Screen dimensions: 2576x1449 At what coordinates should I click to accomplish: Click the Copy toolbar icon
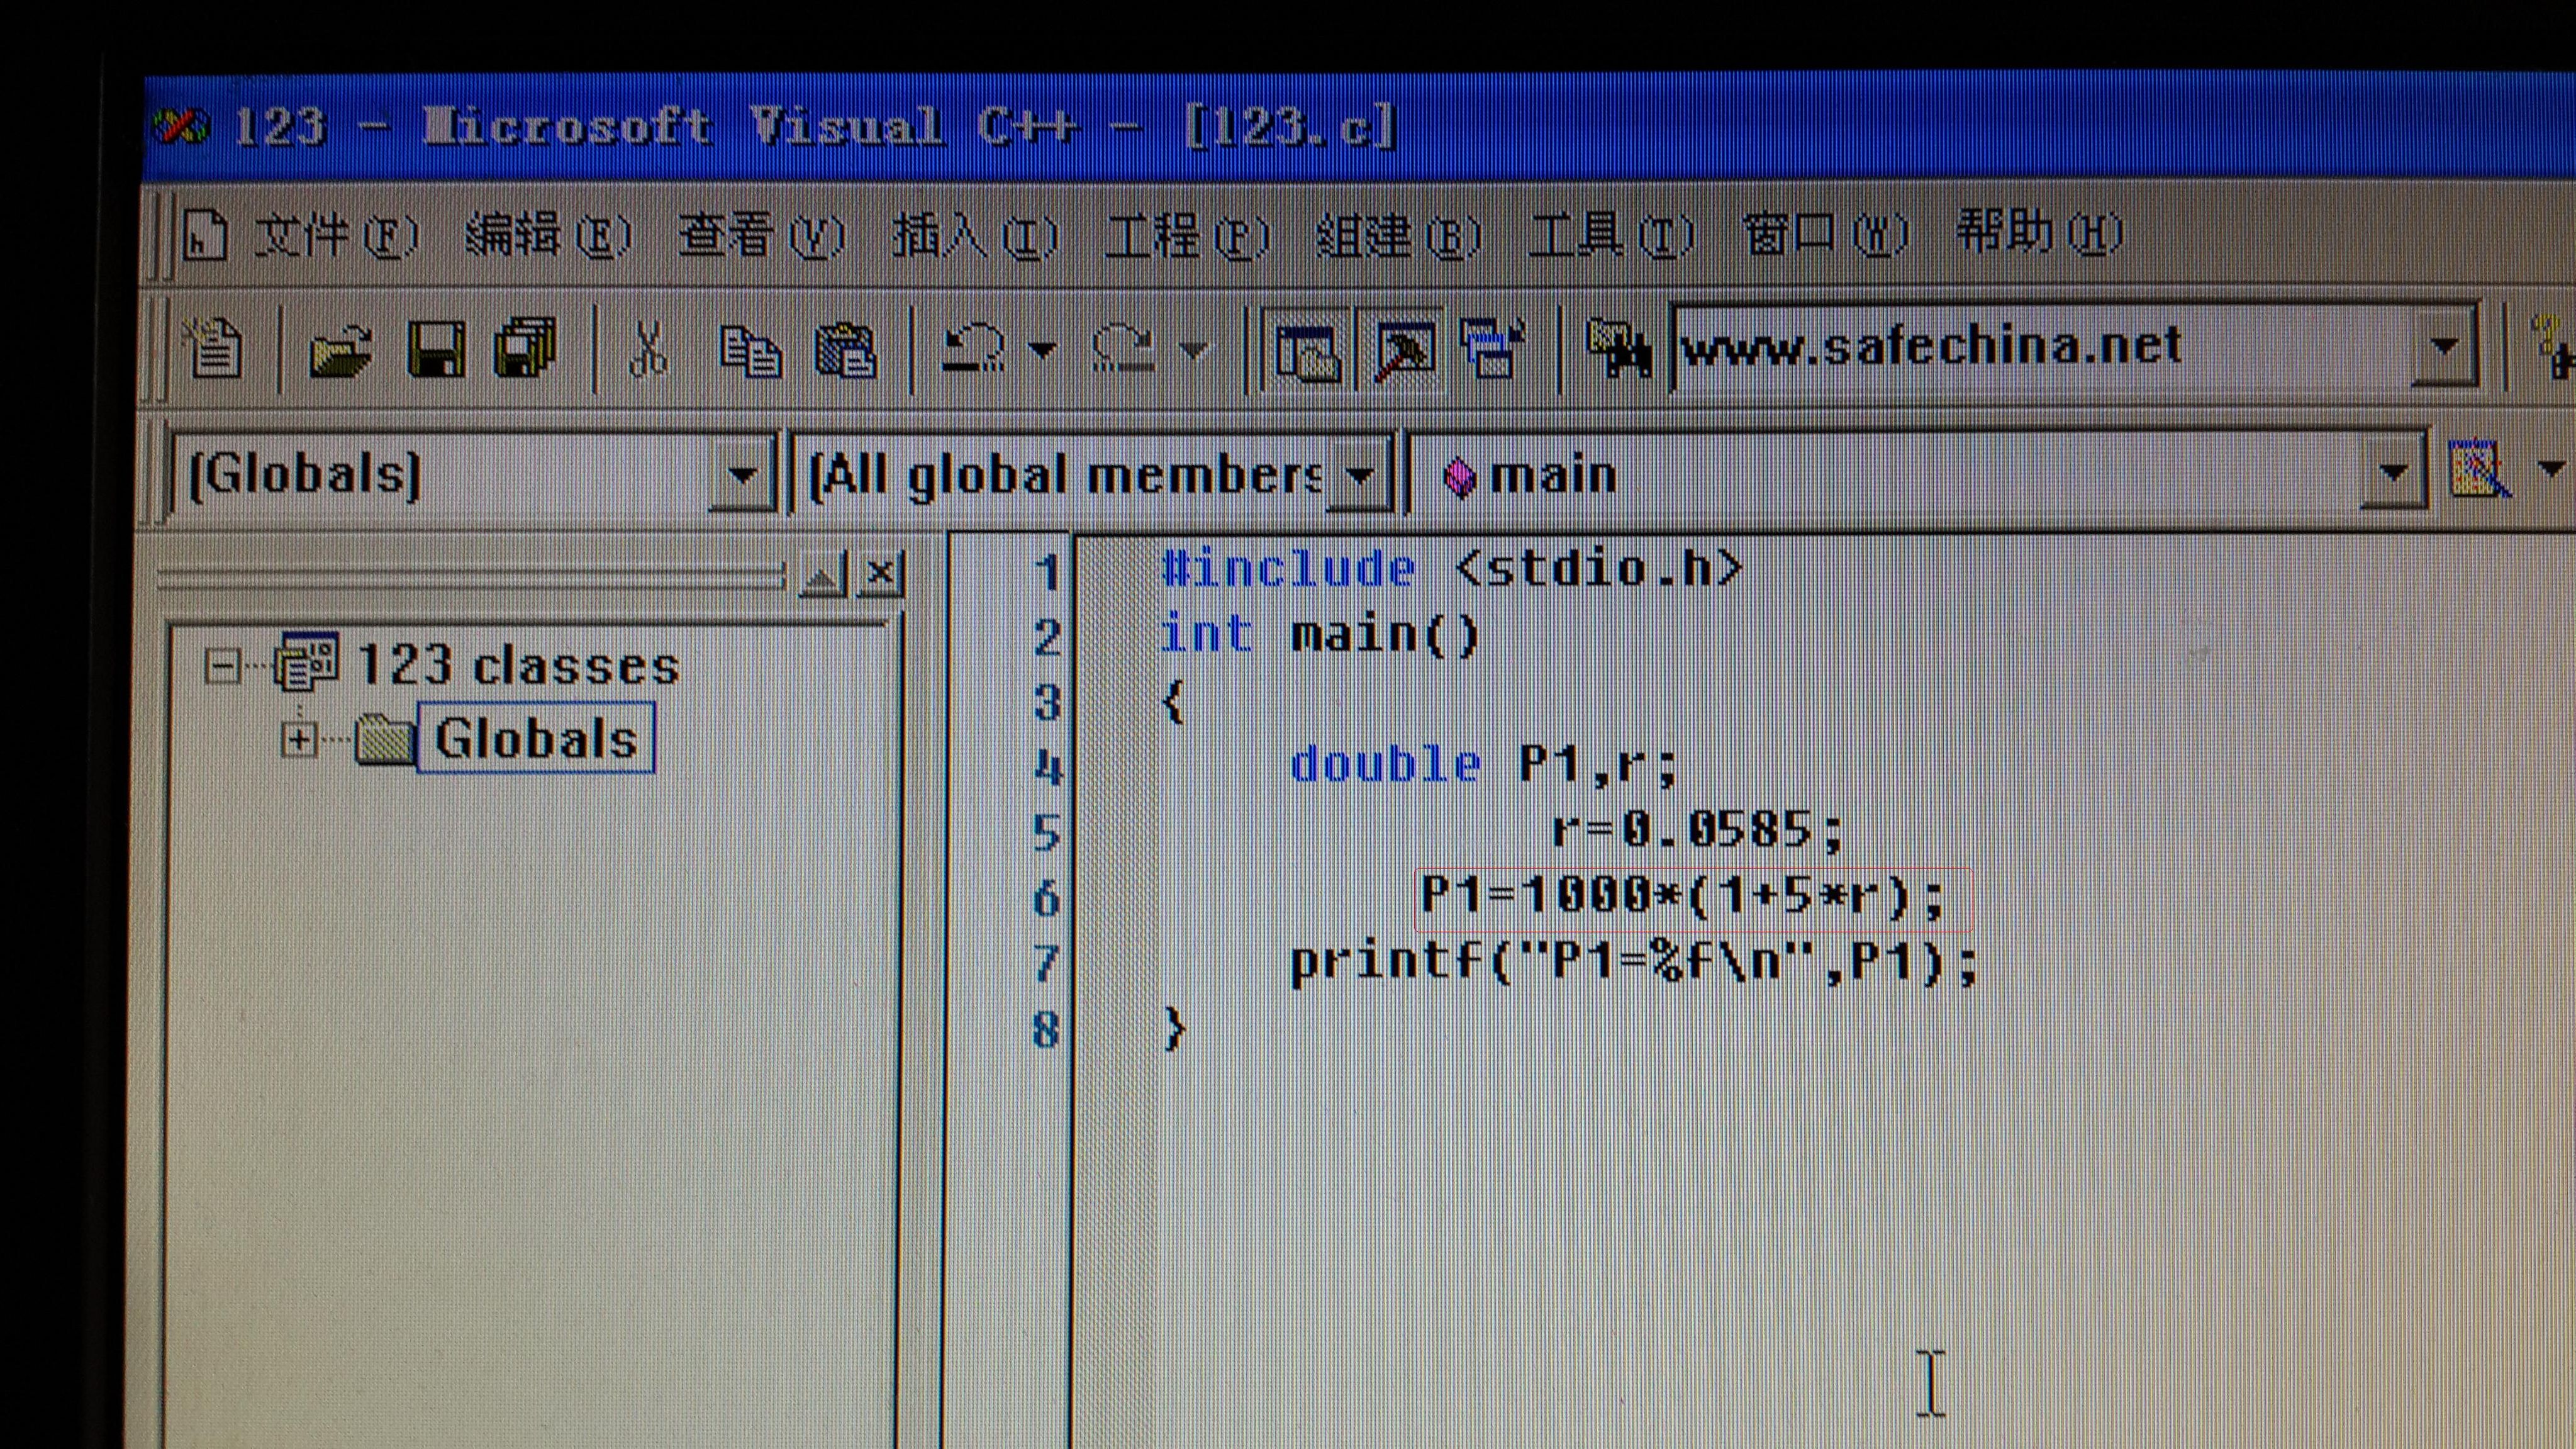point(750,350)
